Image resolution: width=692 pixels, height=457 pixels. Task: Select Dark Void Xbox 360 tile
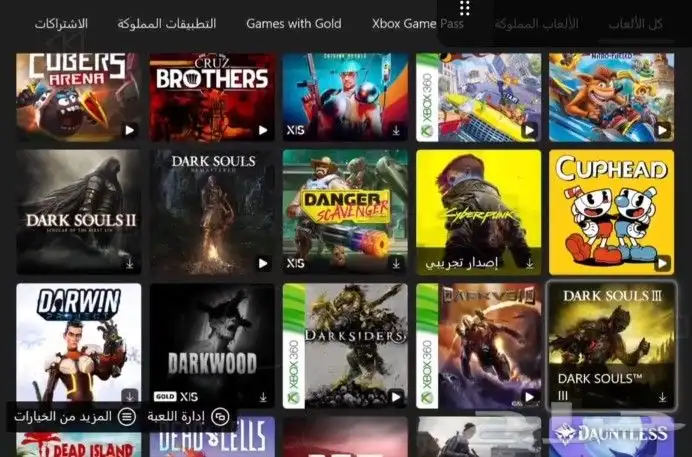pos(478,345)
